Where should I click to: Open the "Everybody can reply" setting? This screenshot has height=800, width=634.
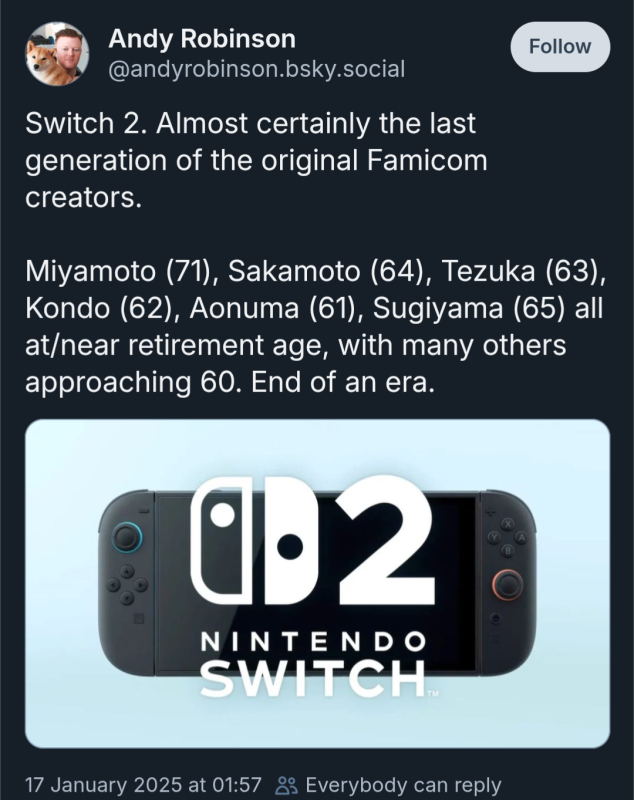click(402, 785)
